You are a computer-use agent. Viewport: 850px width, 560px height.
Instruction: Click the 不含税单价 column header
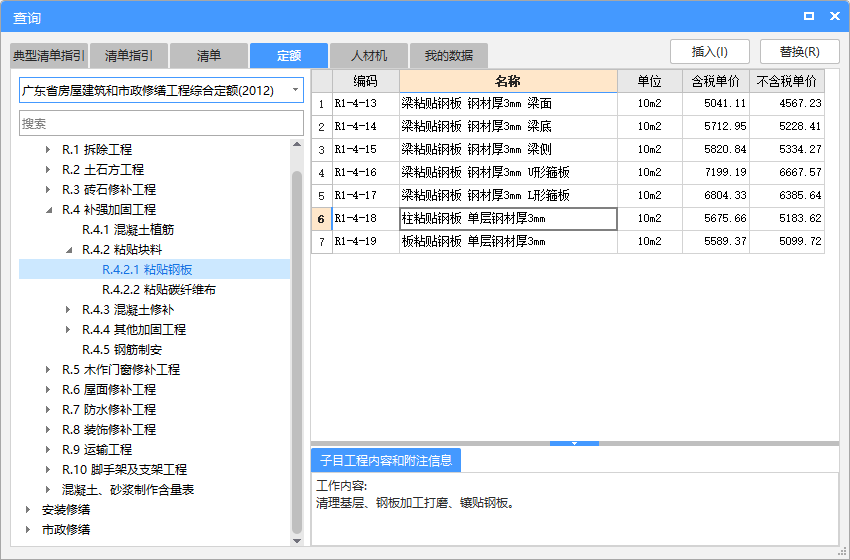(787, 81)
